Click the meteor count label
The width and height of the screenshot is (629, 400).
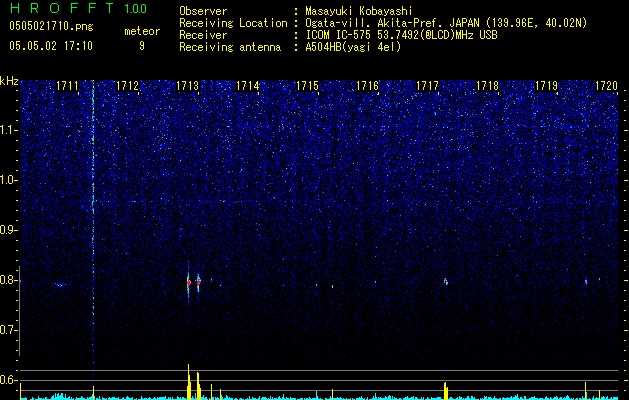142,31
